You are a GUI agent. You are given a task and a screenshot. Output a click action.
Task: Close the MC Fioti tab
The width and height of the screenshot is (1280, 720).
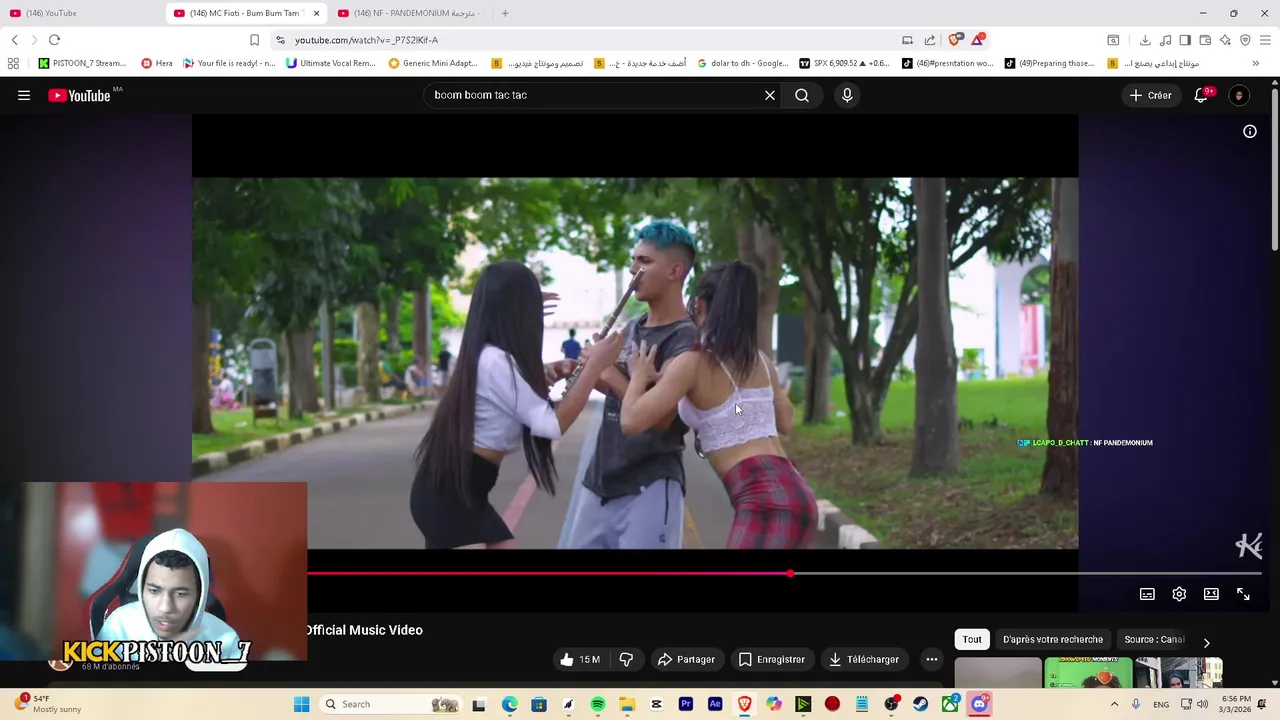[x=316, y=13]
